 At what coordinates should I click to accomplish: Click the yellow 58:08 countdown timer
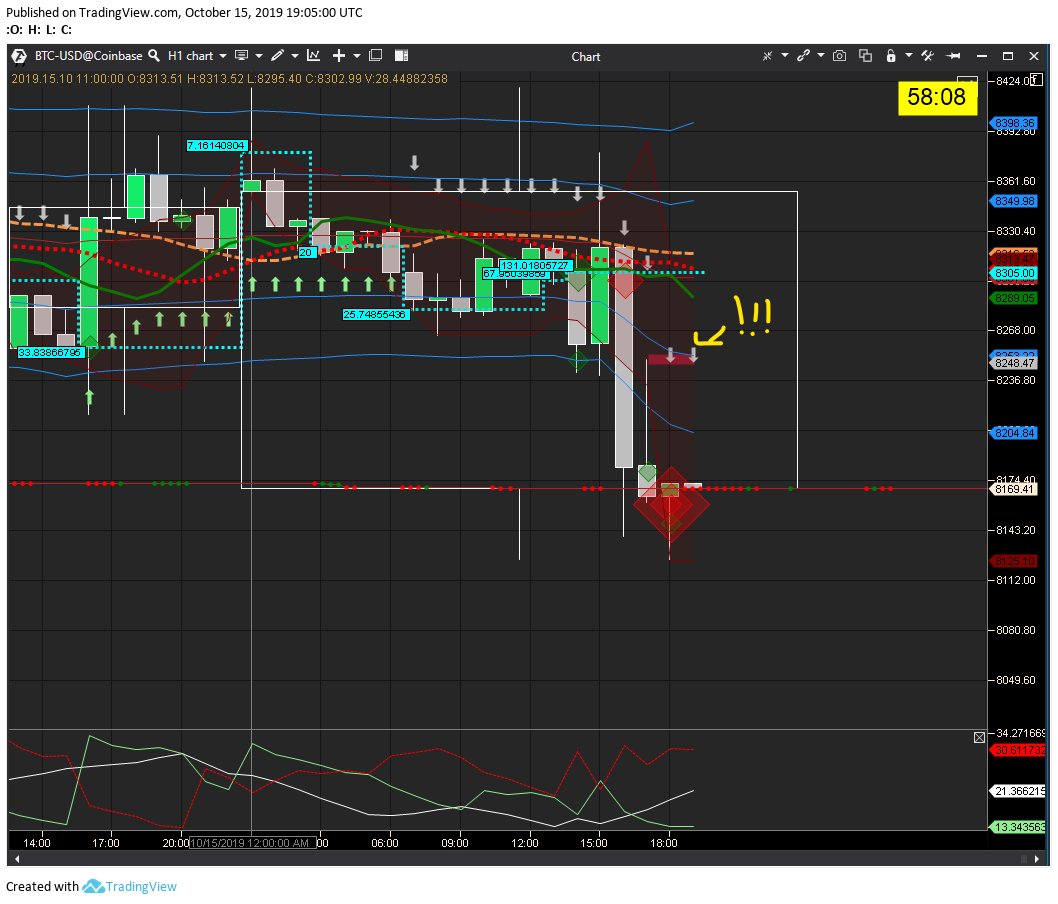937,97
